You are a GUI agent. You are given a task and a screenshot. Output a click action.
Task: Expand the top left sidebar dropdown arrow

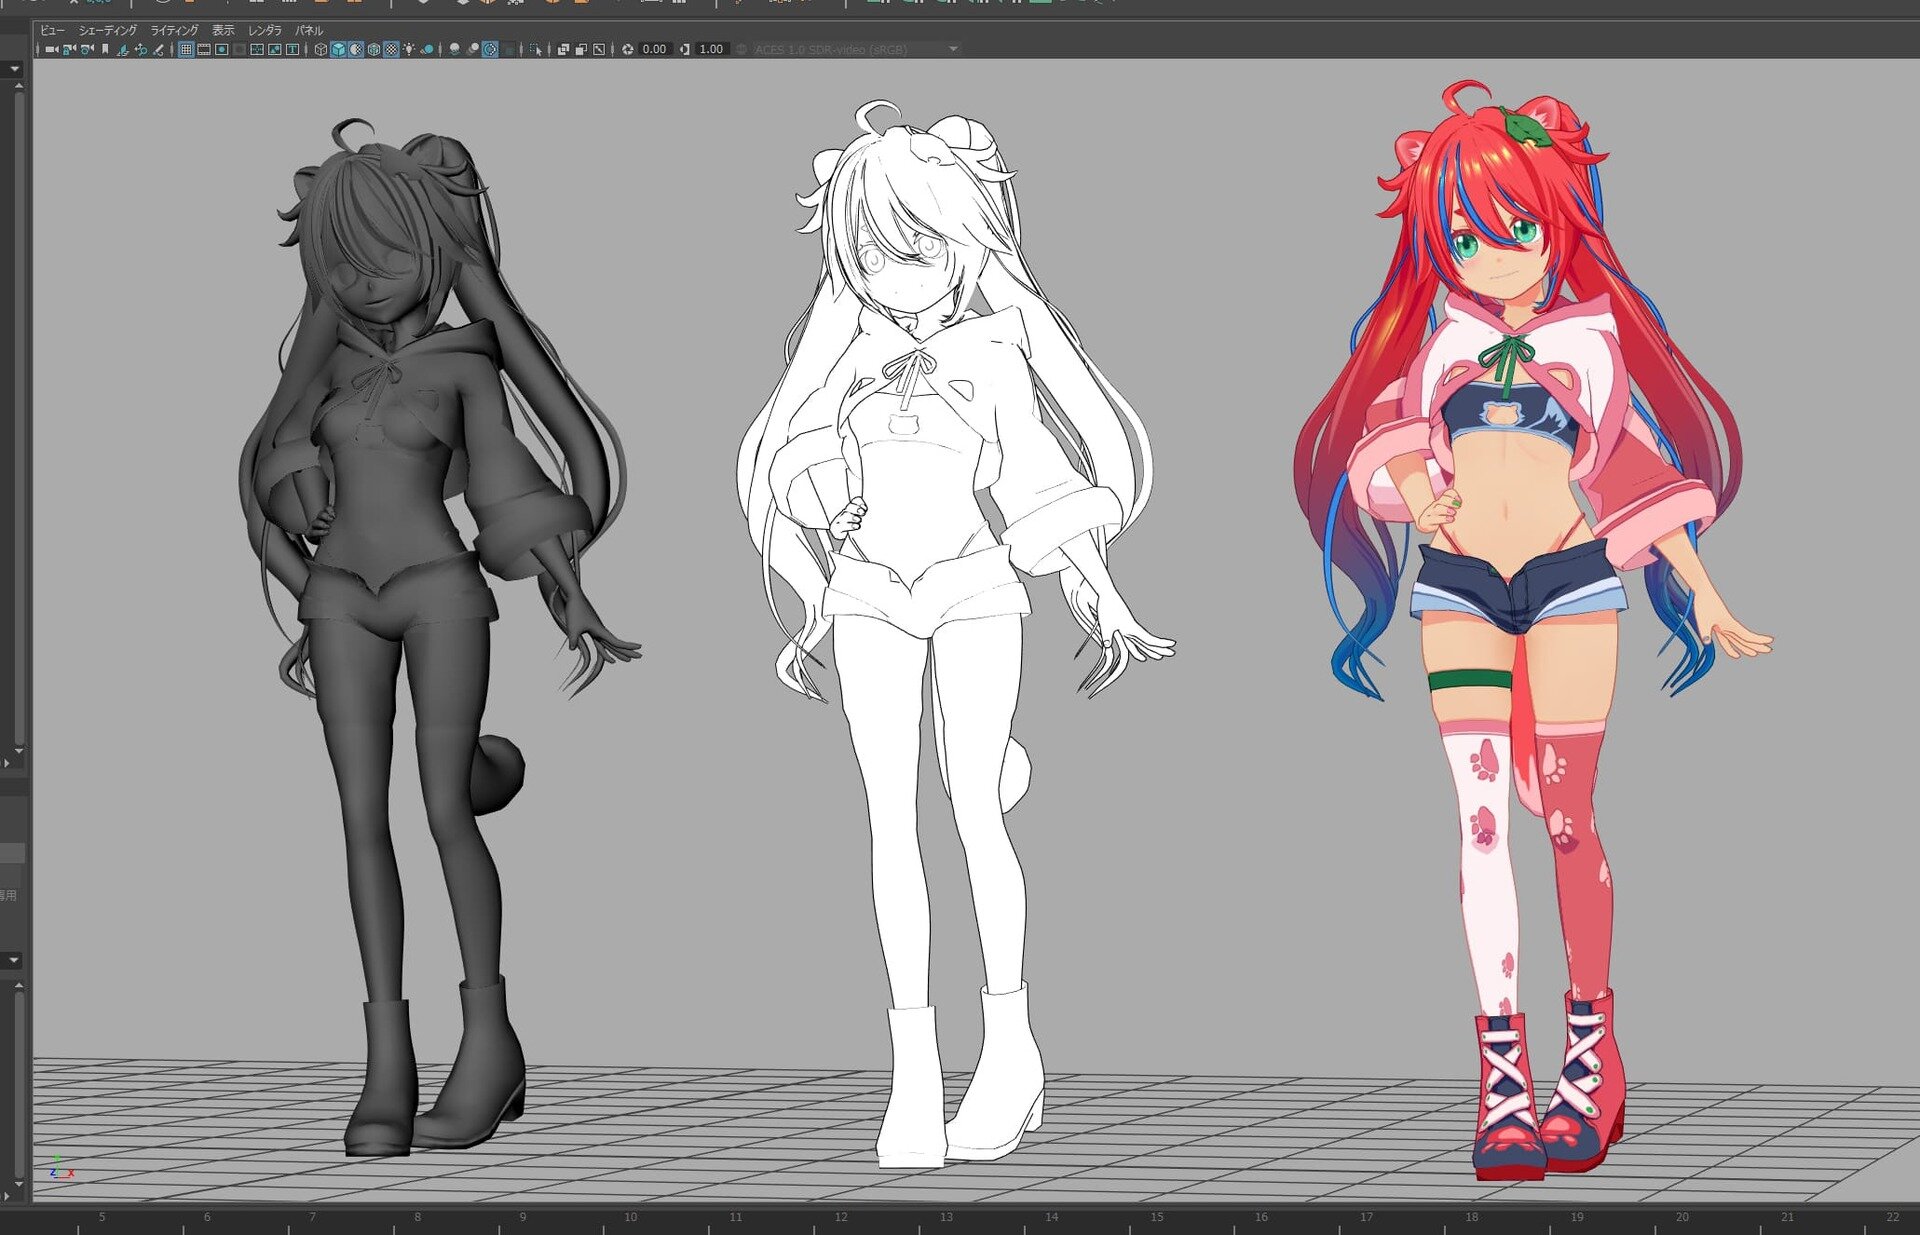pos(14,69)
